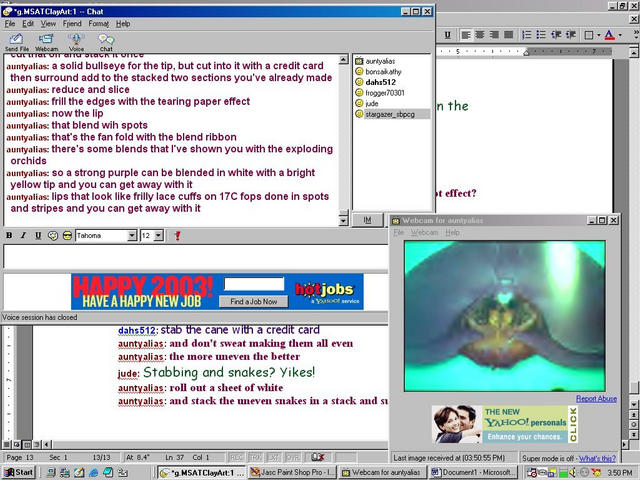Click the Find a Job Now button
Screen dimensions: 640x480
(253, 302)
